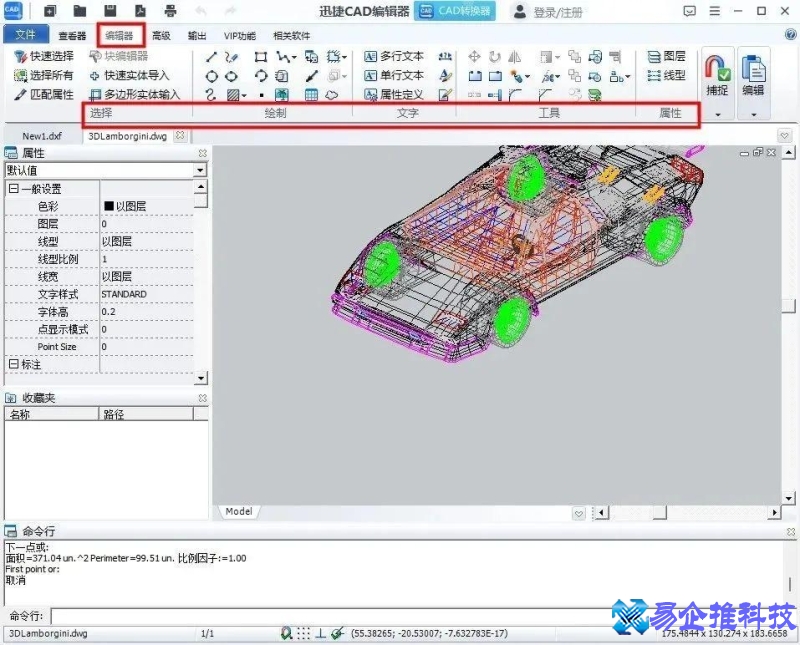Collapse the 标注 tree section

click(14, 364)
